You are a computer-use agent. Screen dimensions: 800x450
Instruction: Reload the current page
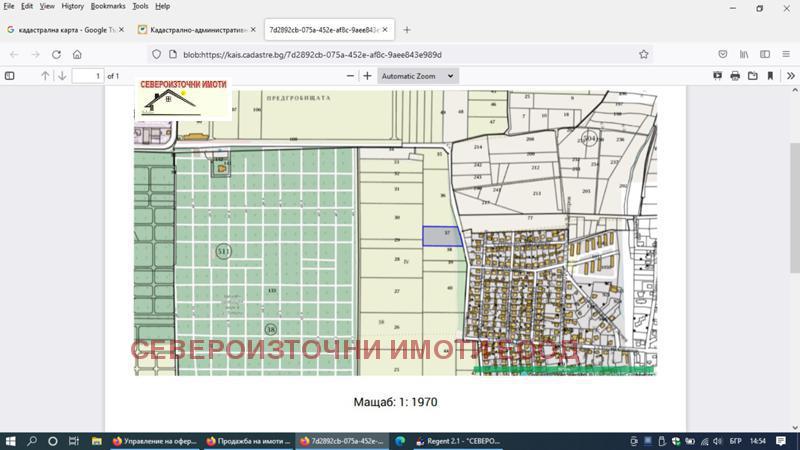tap(56, 54)
